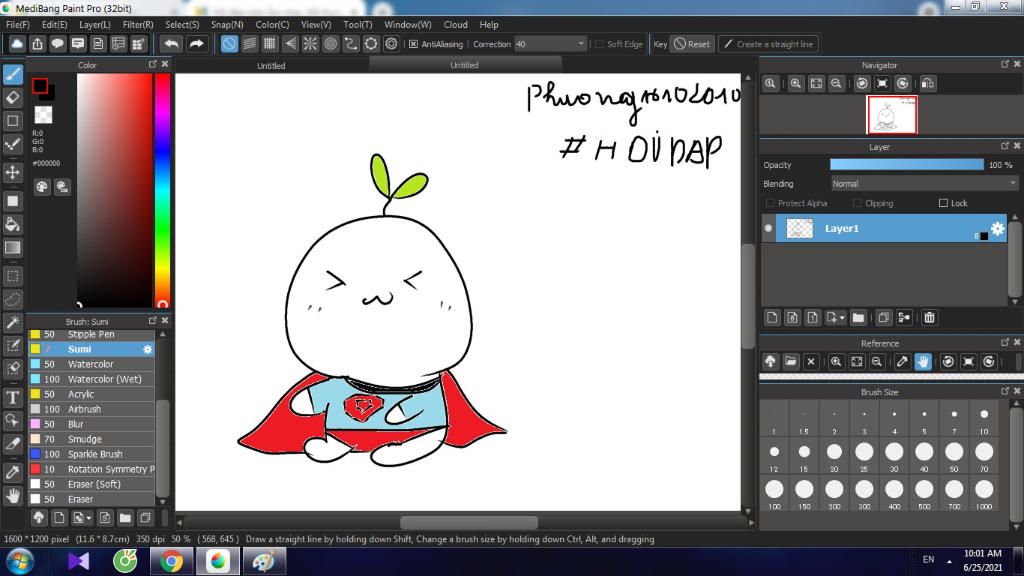Image resolution: width=1024 pixels, height=576 pixels.
Task: Enable Protect Alpha checkbox
Action: click(769, 203)
